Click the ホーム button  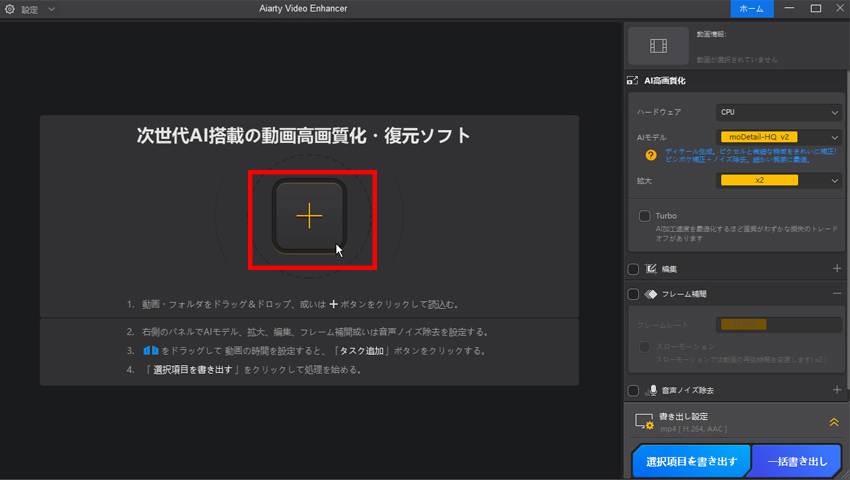click(751, 9)
